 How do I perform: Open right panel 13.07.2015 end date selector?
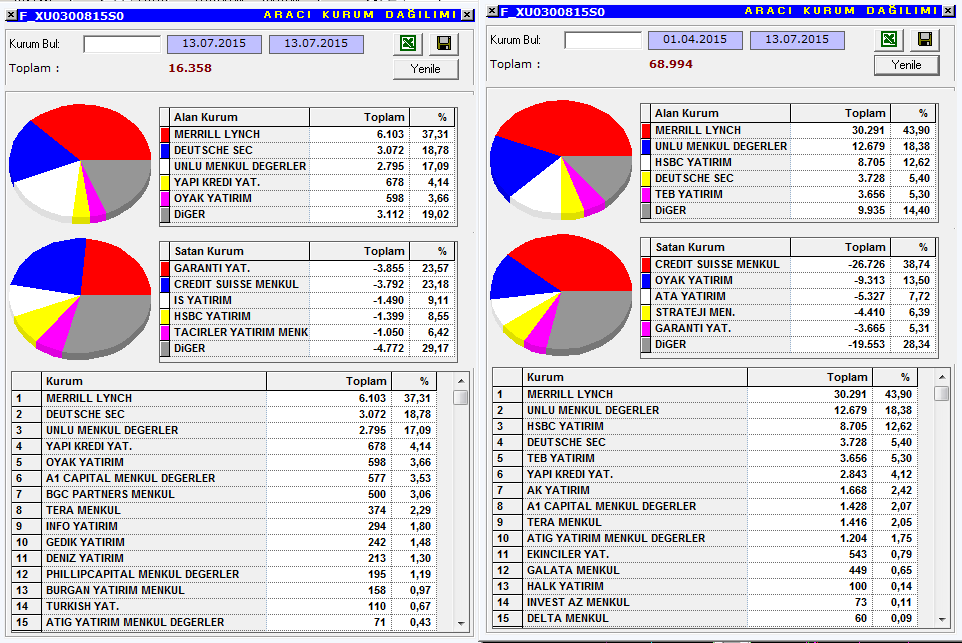coord(797,40)
